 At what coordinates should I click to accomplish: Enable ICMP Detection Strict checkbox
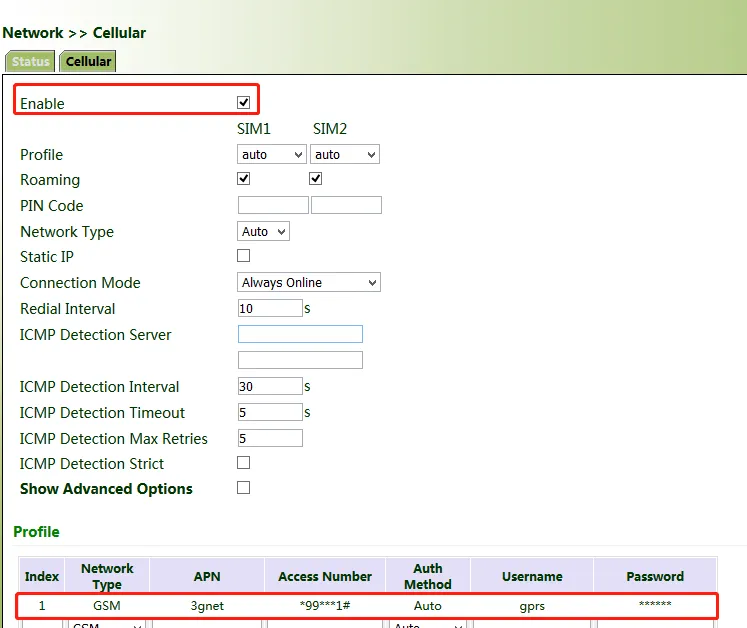tap(243, 463)
